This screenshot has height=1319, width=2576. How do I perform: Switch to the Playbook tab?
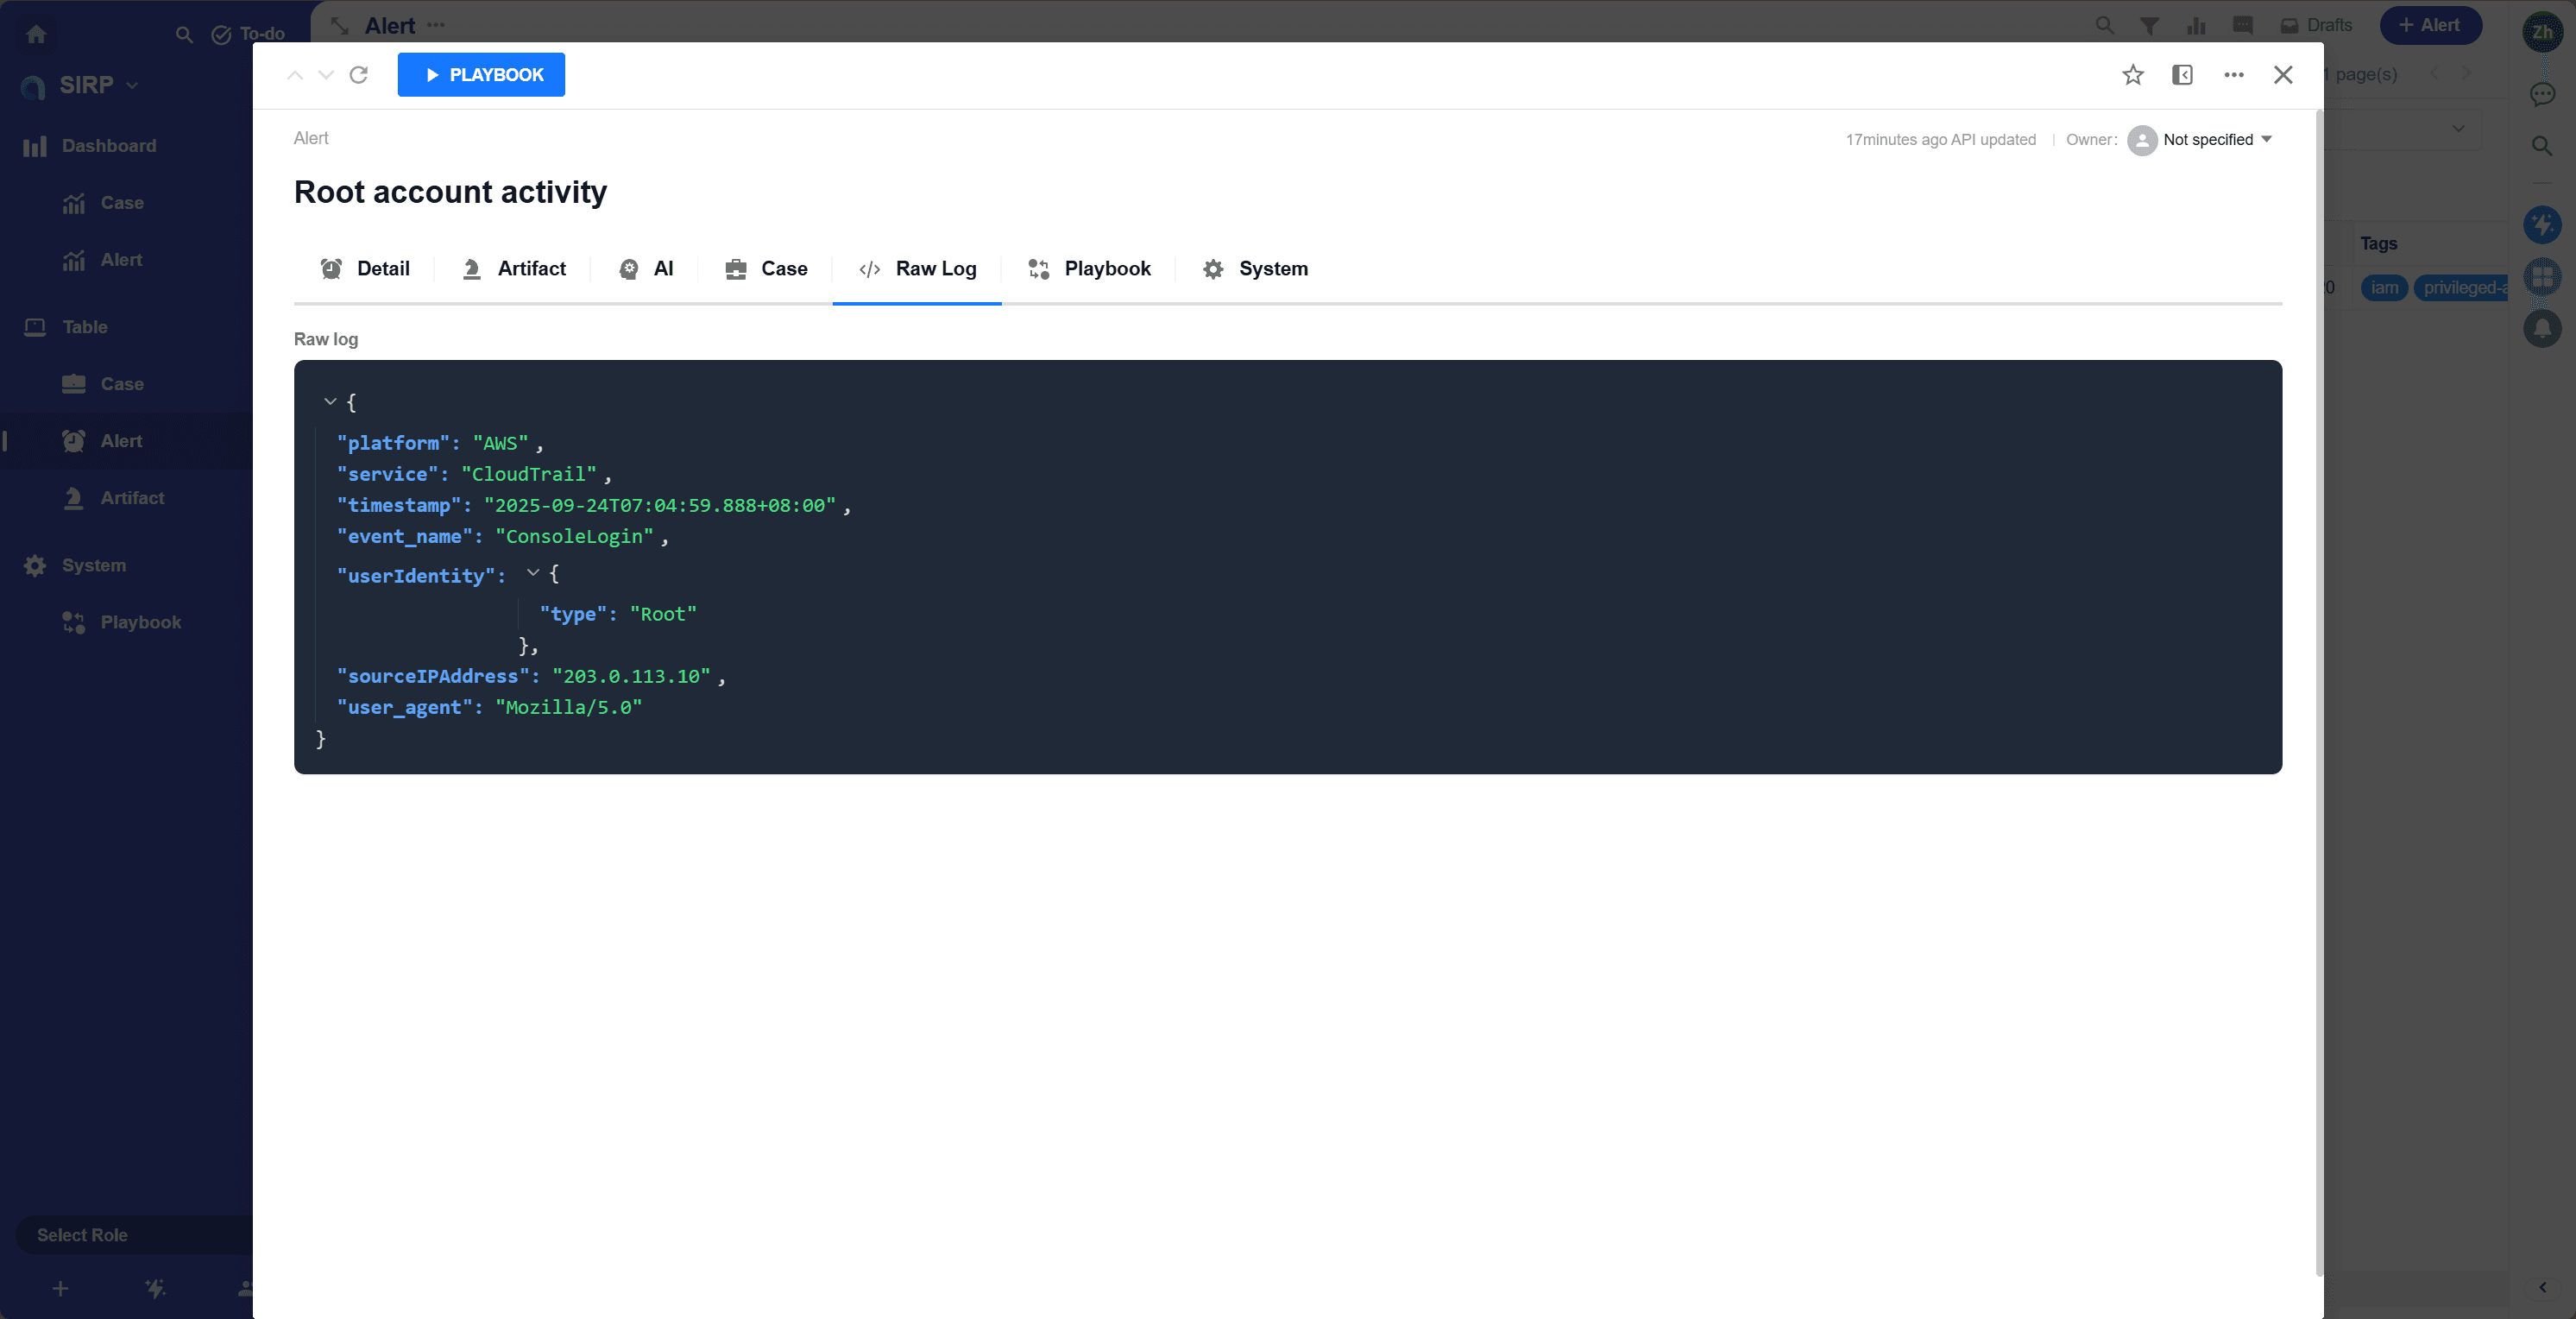pyautogui.click(x=1089, y=268)
